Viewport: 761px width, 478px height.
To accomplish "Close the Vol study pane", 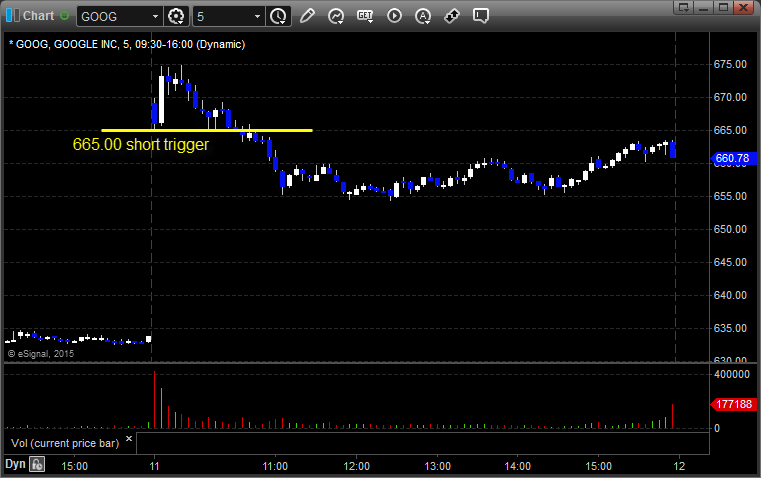I will coord(129,439).
